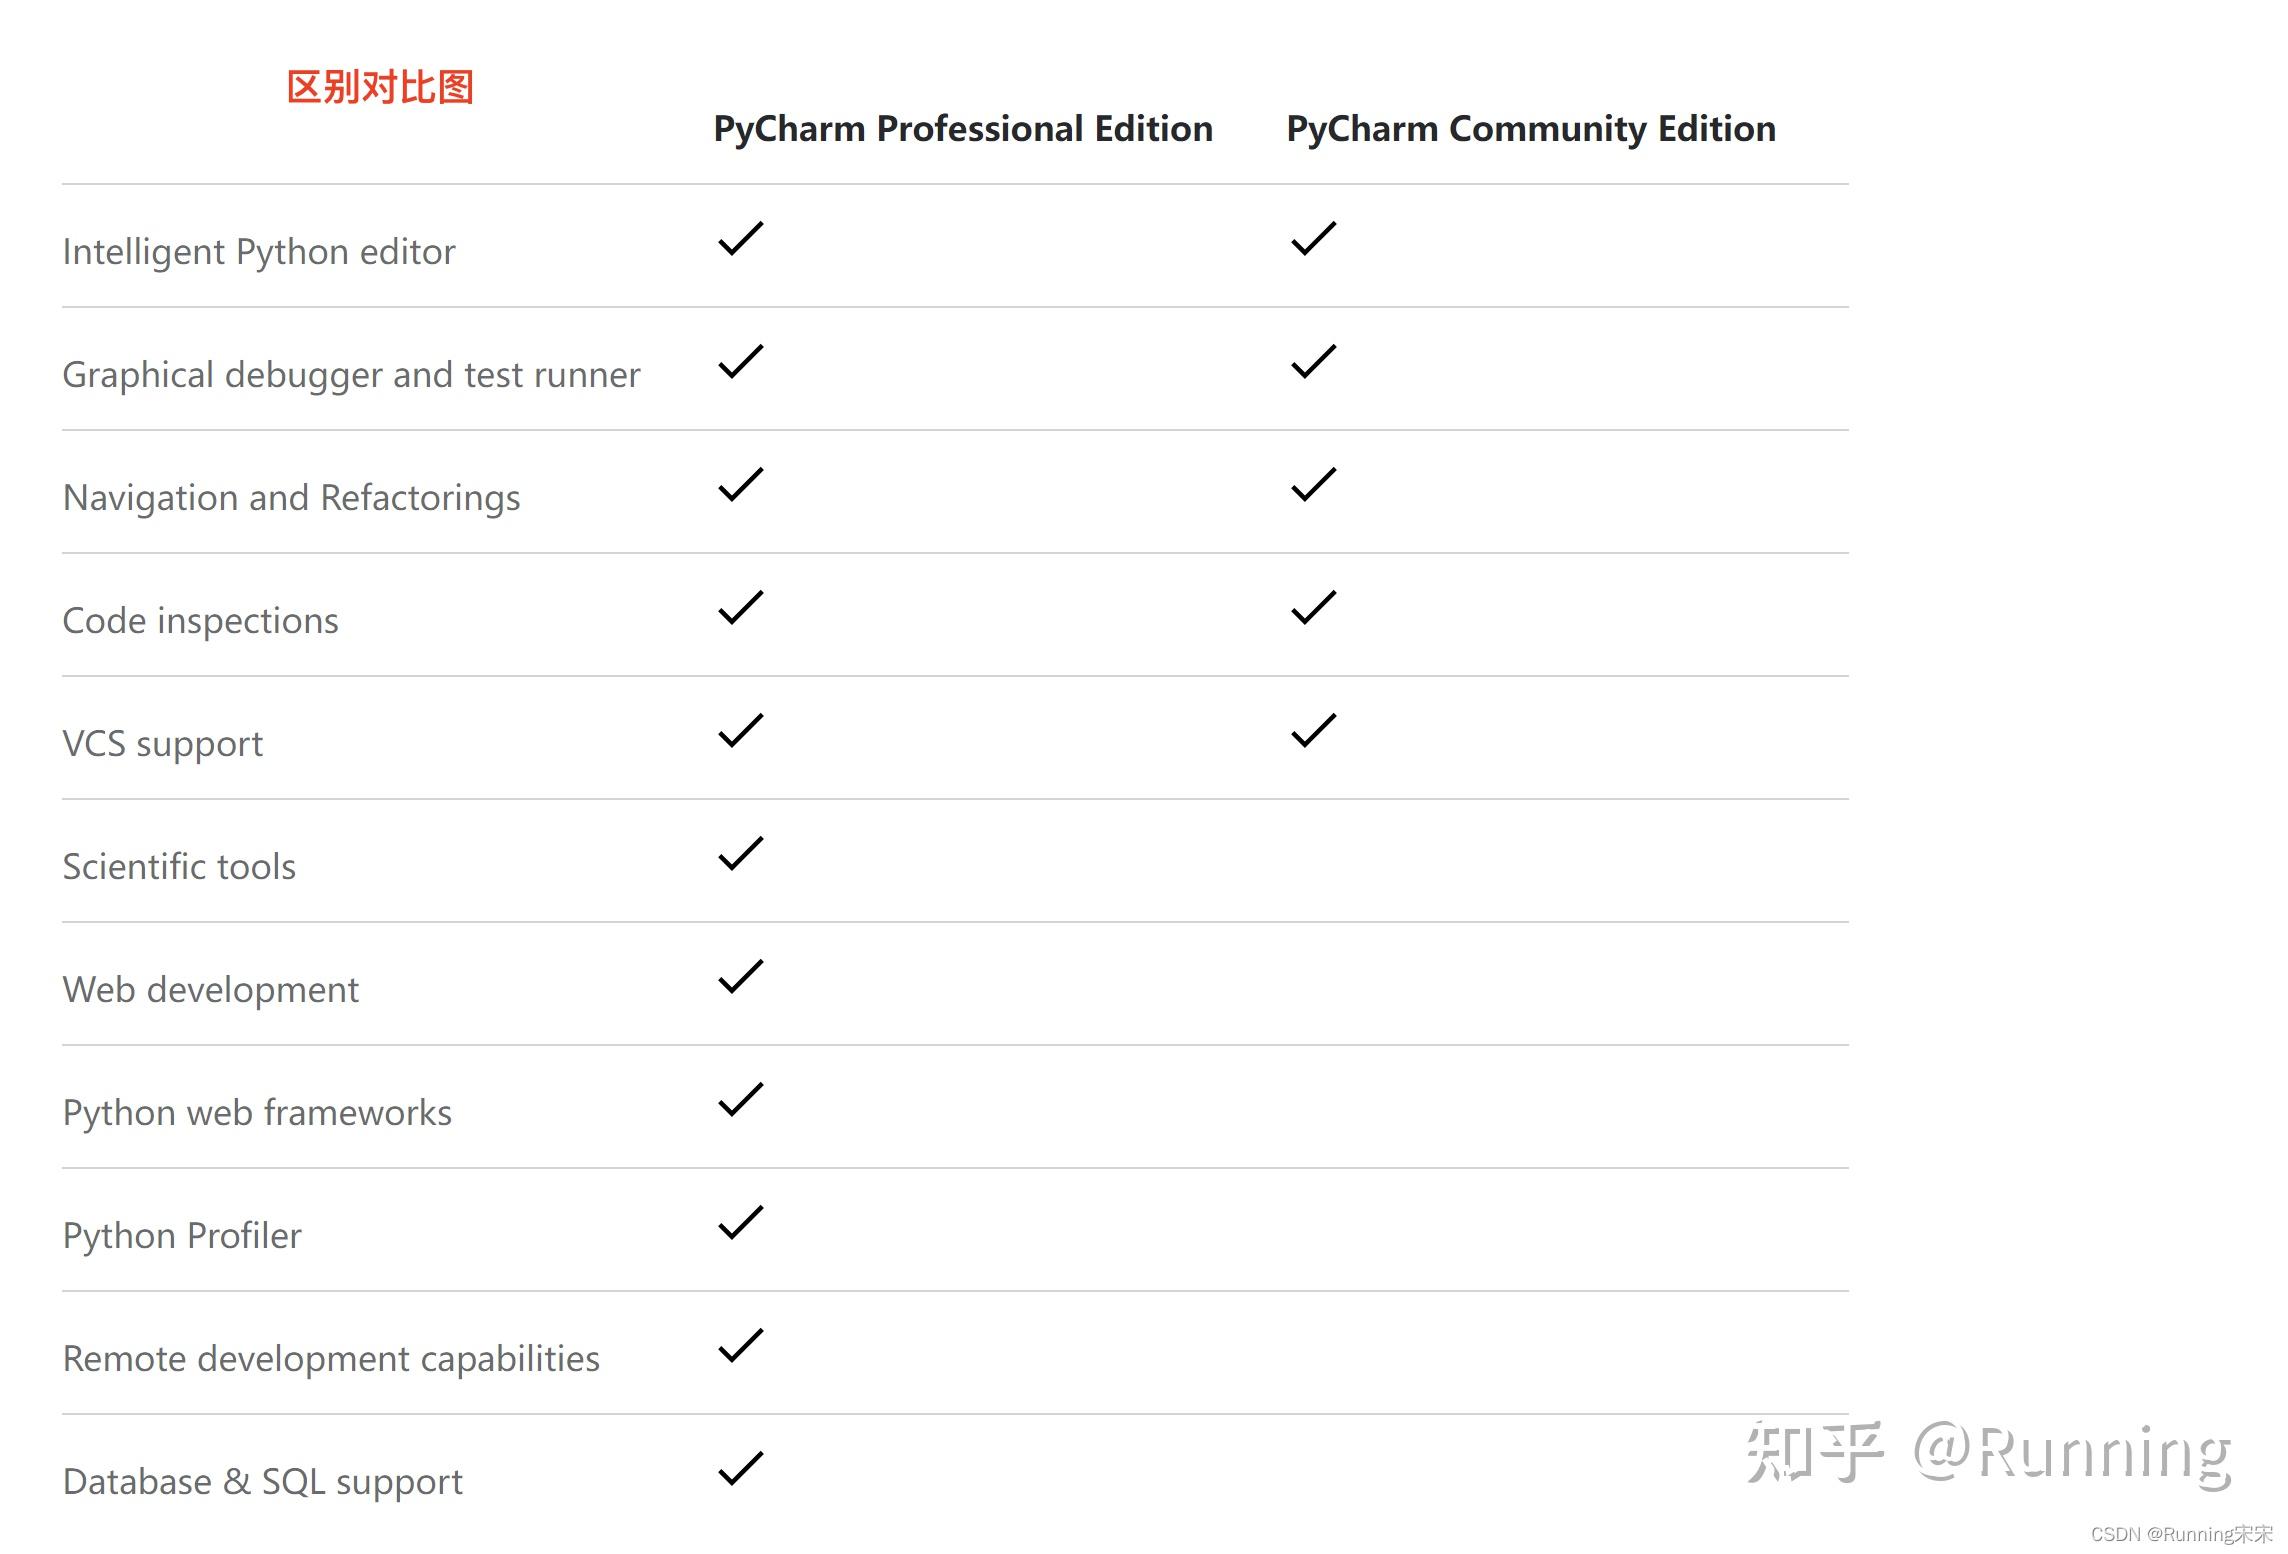Click the Graphical debugger and test runner label

[351, 375]
